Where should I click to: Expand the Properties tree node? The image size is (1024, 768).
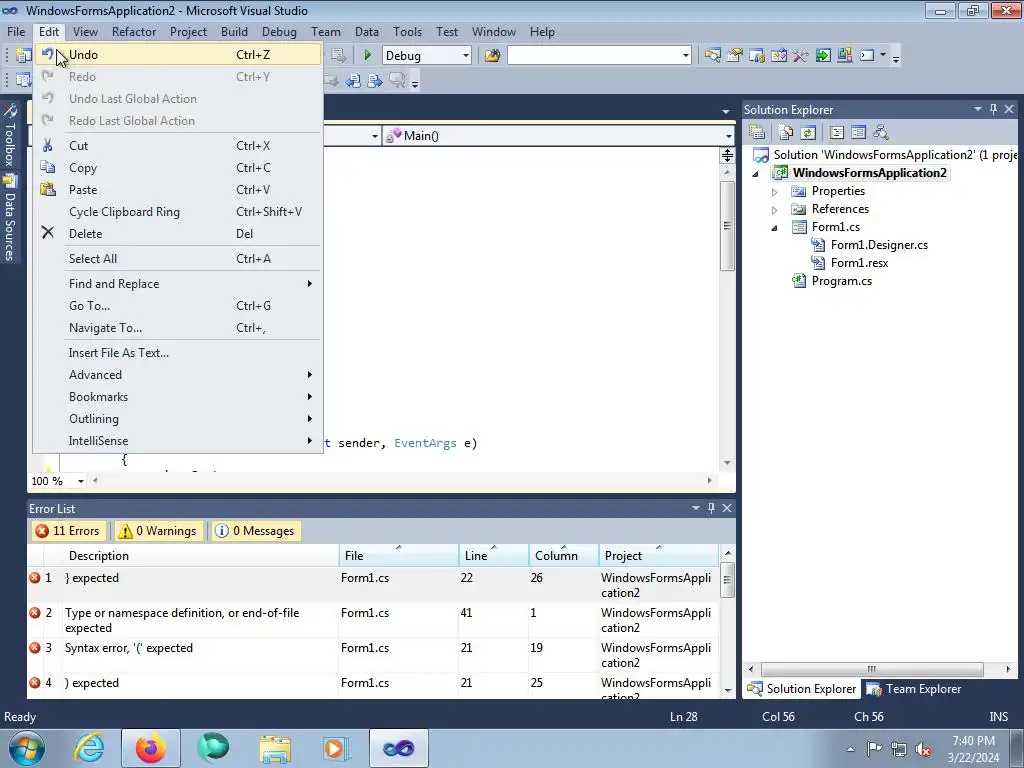coord(775,192)
